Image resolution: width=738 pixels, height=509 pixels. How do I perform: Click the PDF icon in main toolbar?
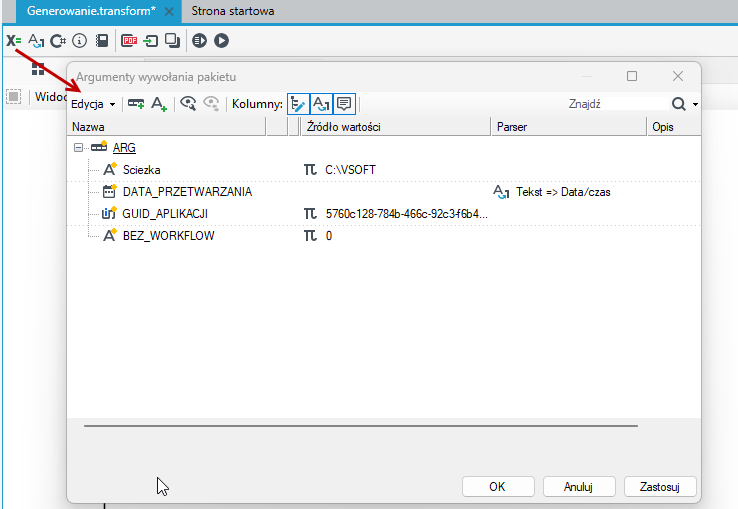[129, 41]
